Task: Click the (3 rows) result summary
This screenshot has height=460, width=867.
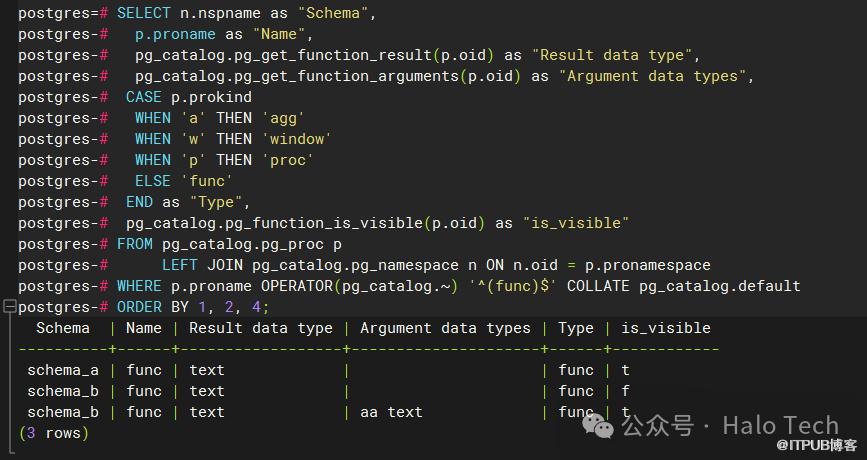Action: tap(54, 433)
